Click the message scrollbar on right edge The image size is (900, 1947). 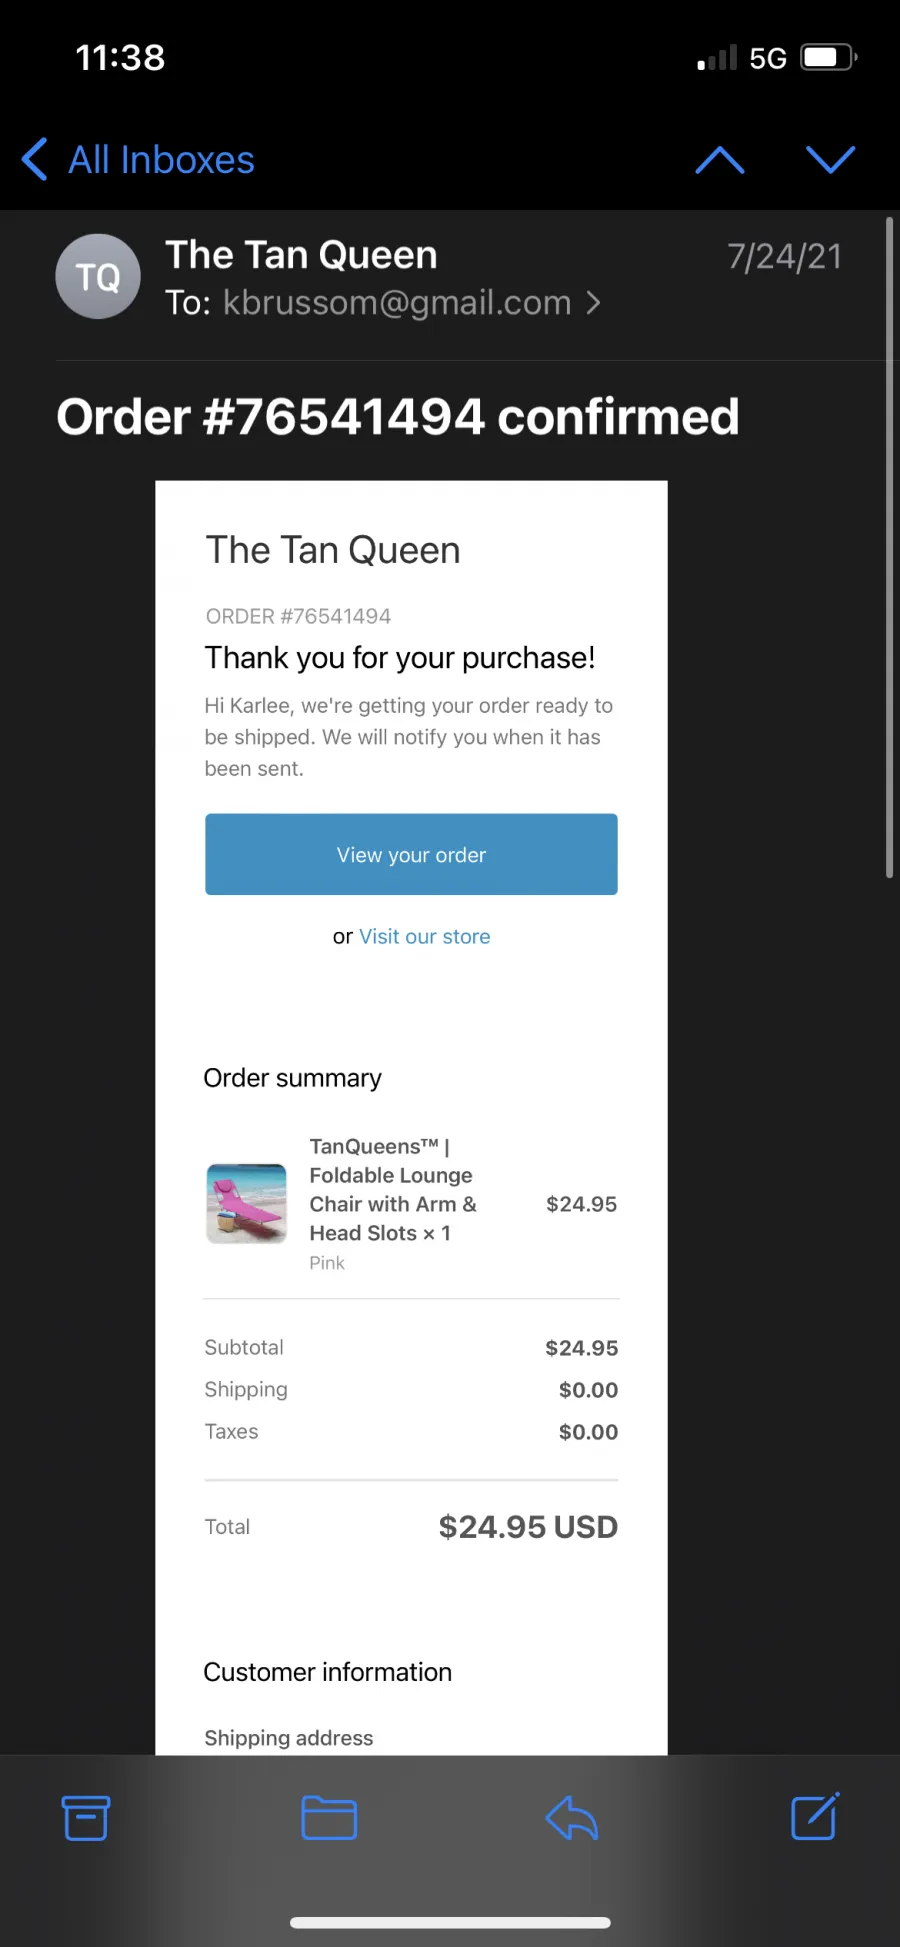[x=889, y=548]
